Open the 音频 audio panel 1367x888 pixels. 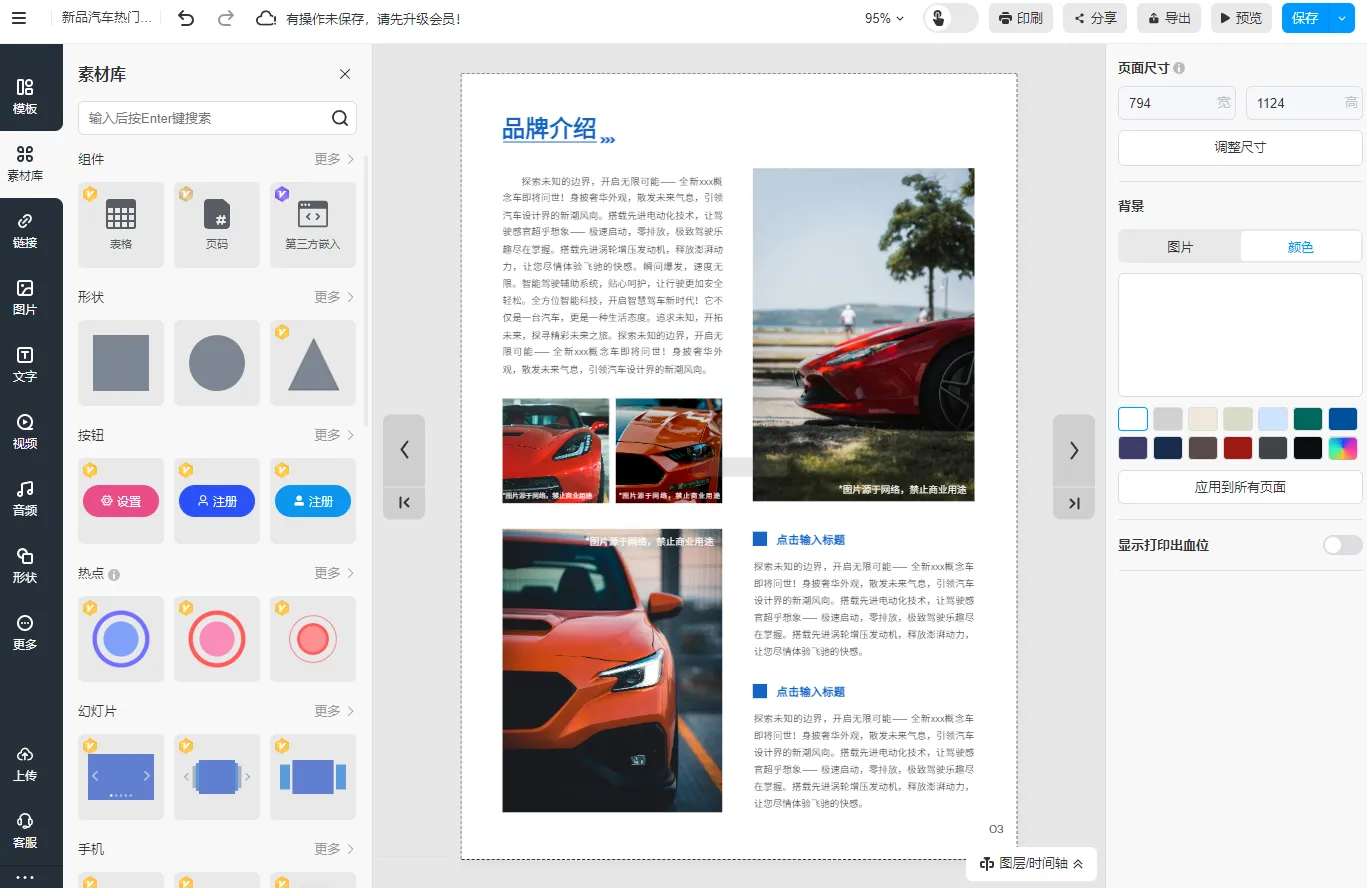click(x=25, y=499)
